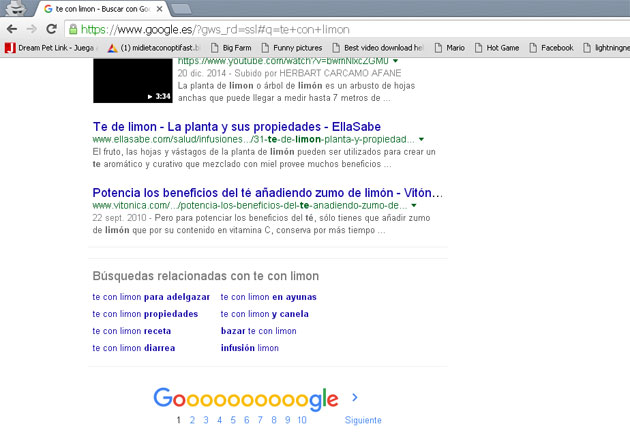
Task: Go to results page 5
Action: click(233, 420)
